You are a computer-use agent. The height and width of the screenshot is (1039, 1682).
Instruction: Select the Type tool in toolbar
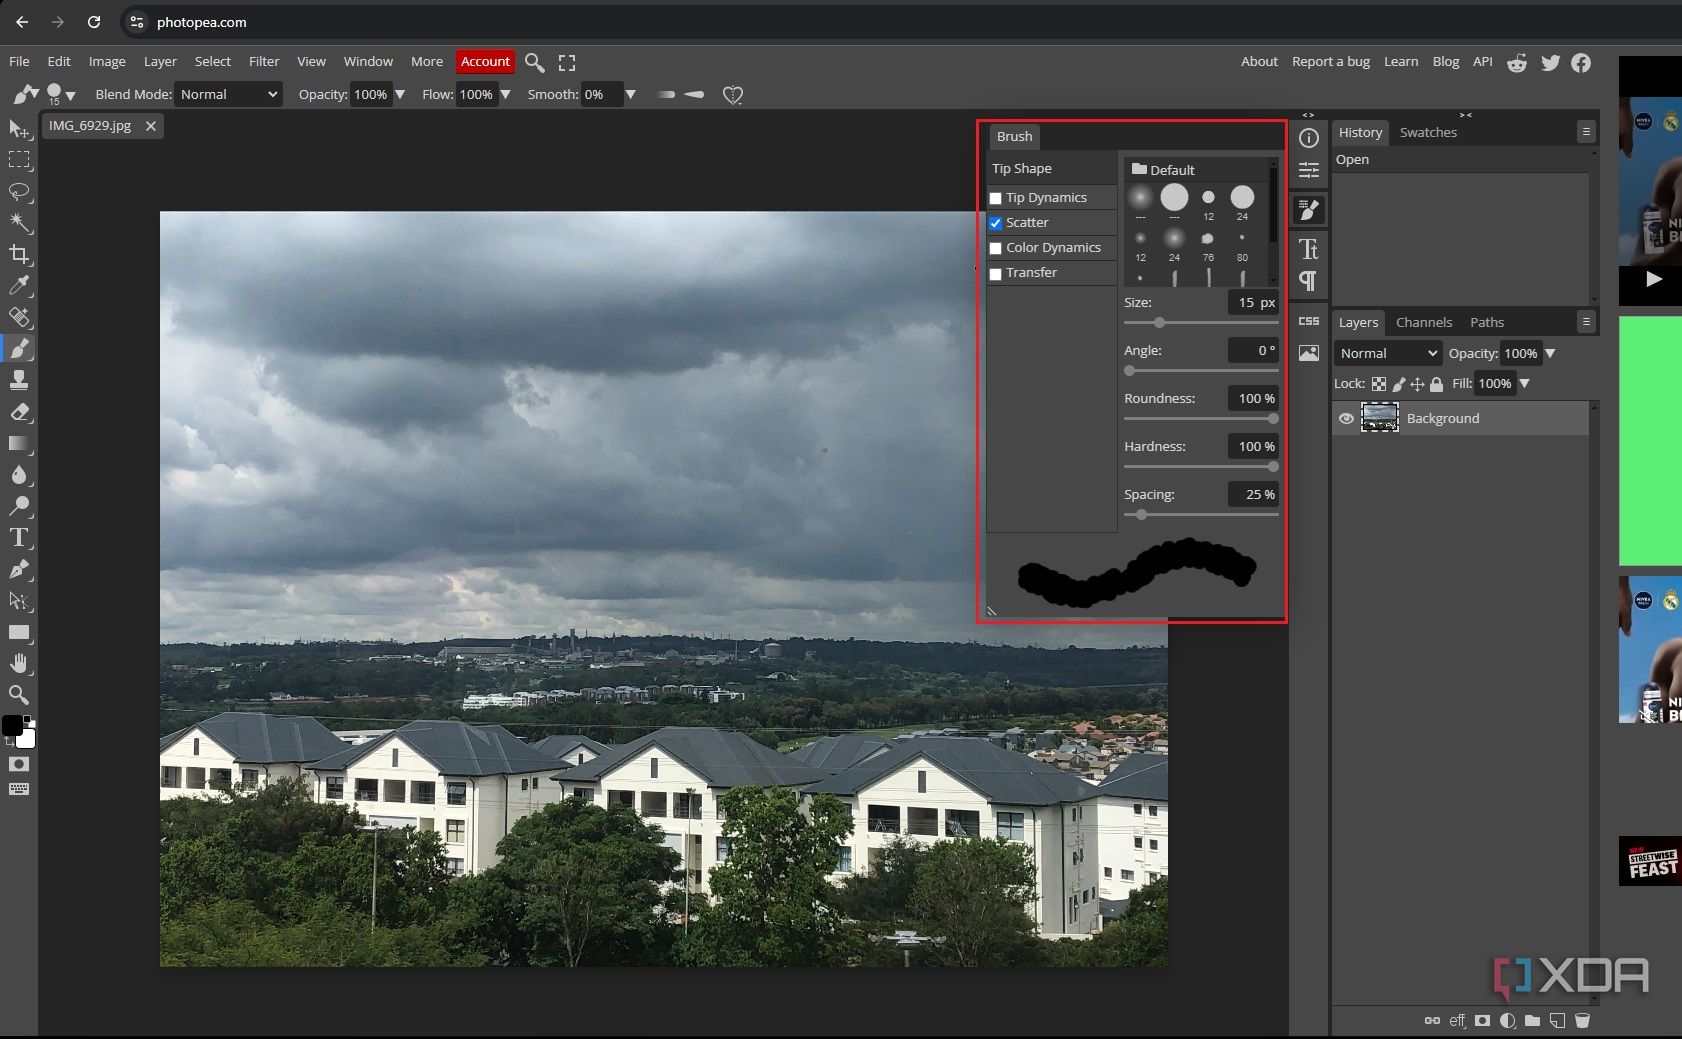click(x=19, y=538)
